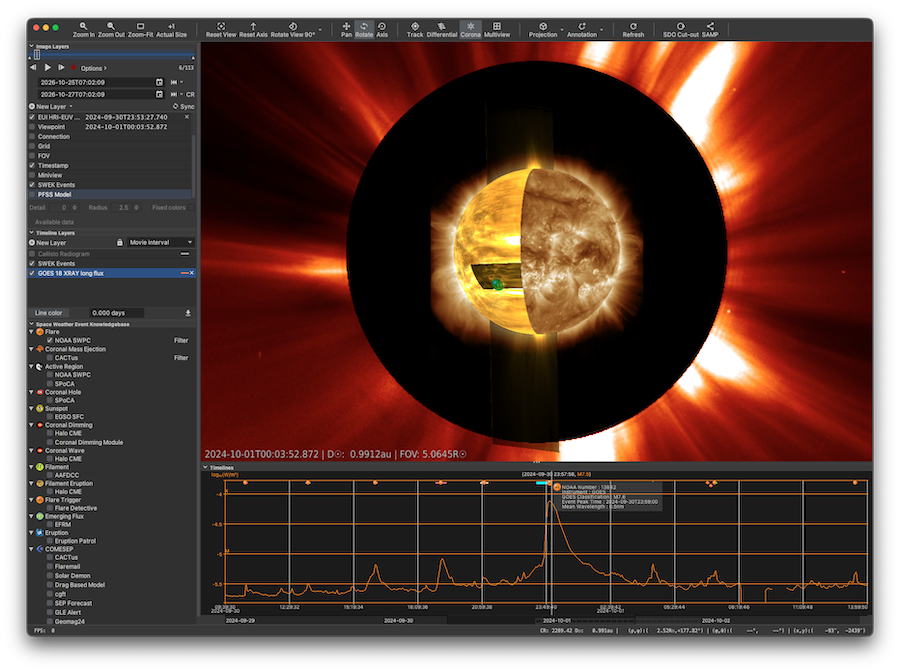Collapse the Timeline Layers section
900x672 pixels.
tap(32, 232)
